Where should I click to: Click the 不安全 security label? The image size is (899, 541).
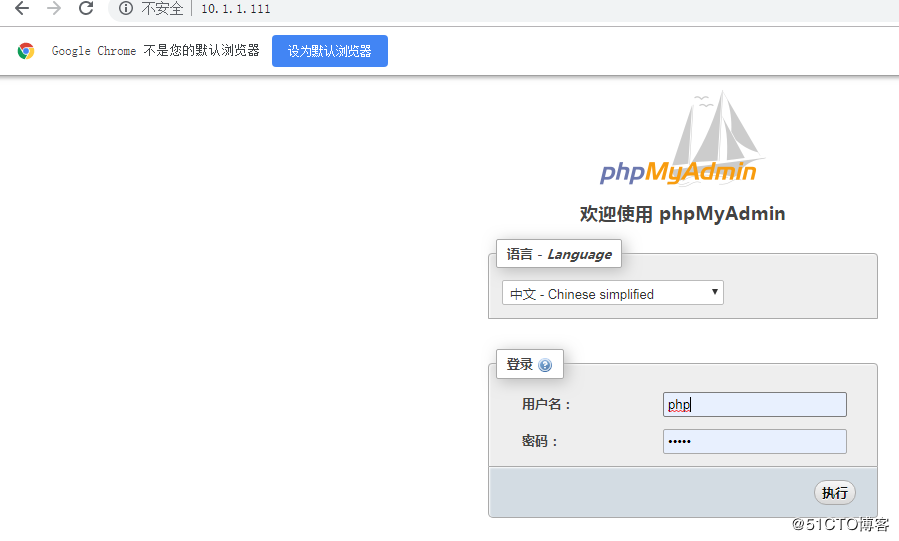point(162,9)
